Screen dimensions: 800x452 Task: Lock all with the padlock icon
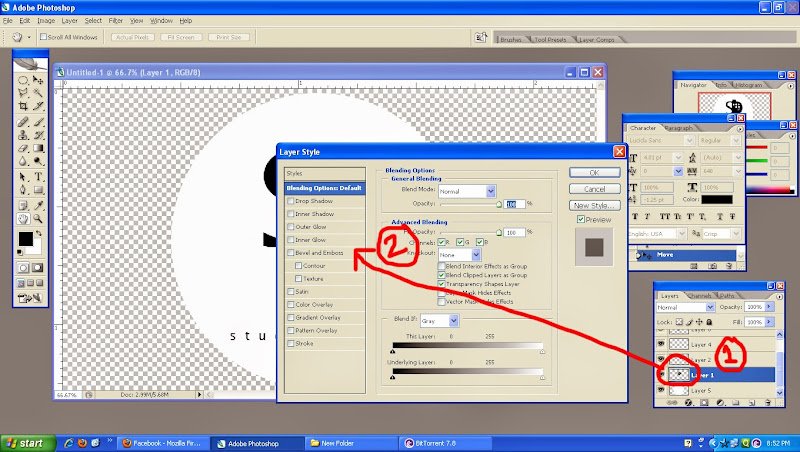(709, 322)
